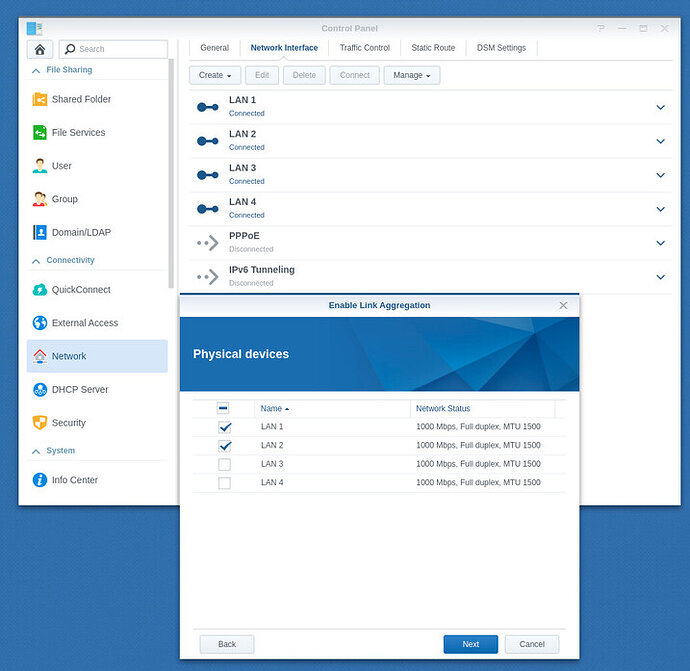Close the Enable Link Aggregation dialog
The width and height of the screenshot is (690, 671).
563,305
